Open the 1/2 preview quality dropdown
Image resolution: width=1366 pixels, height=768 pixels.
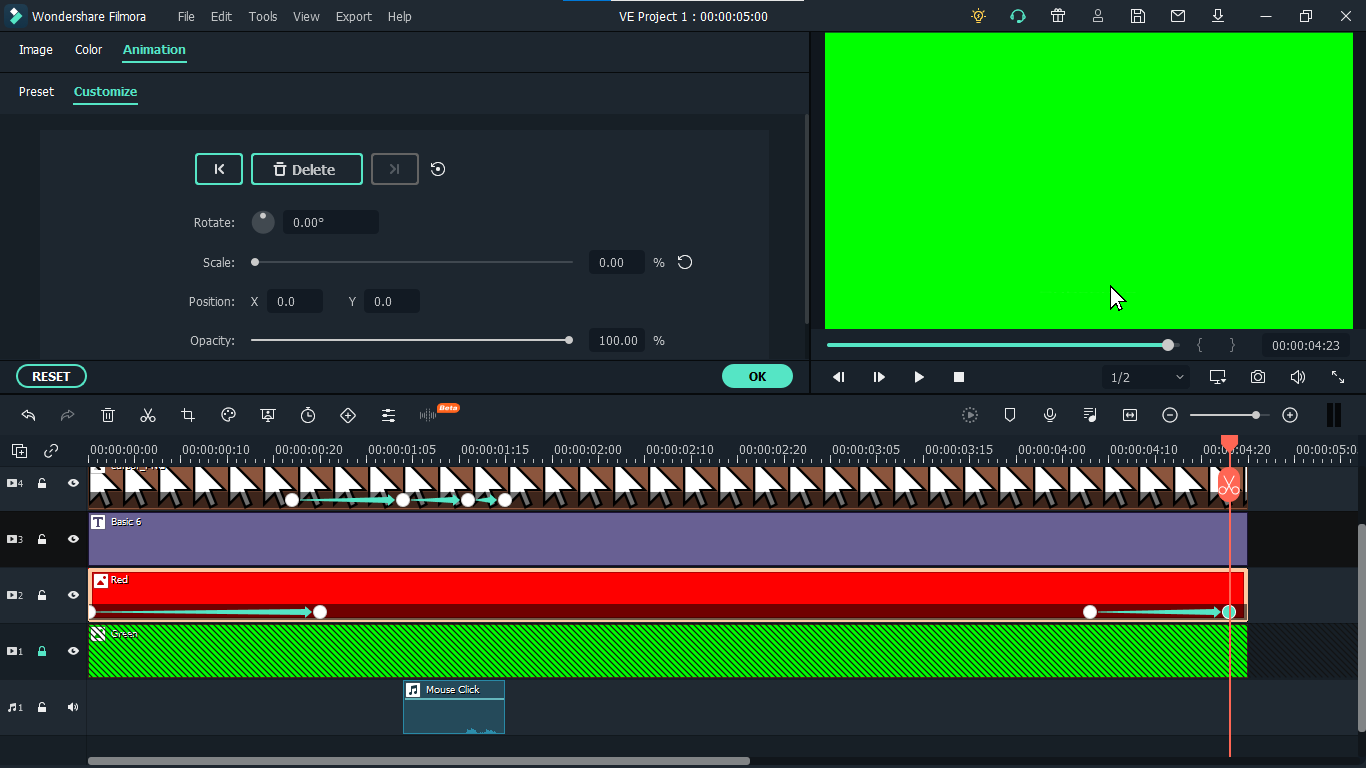(1147, 377)
